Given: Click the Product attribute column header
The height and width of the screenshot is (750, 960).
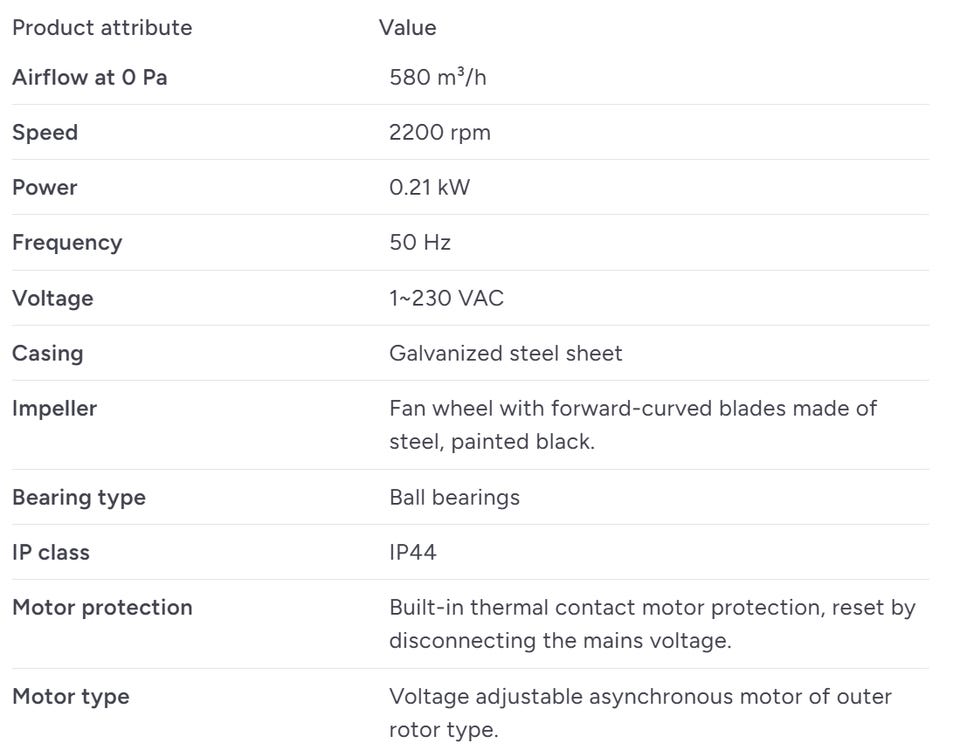Looking at the screenshot, I should coord(102,28).
